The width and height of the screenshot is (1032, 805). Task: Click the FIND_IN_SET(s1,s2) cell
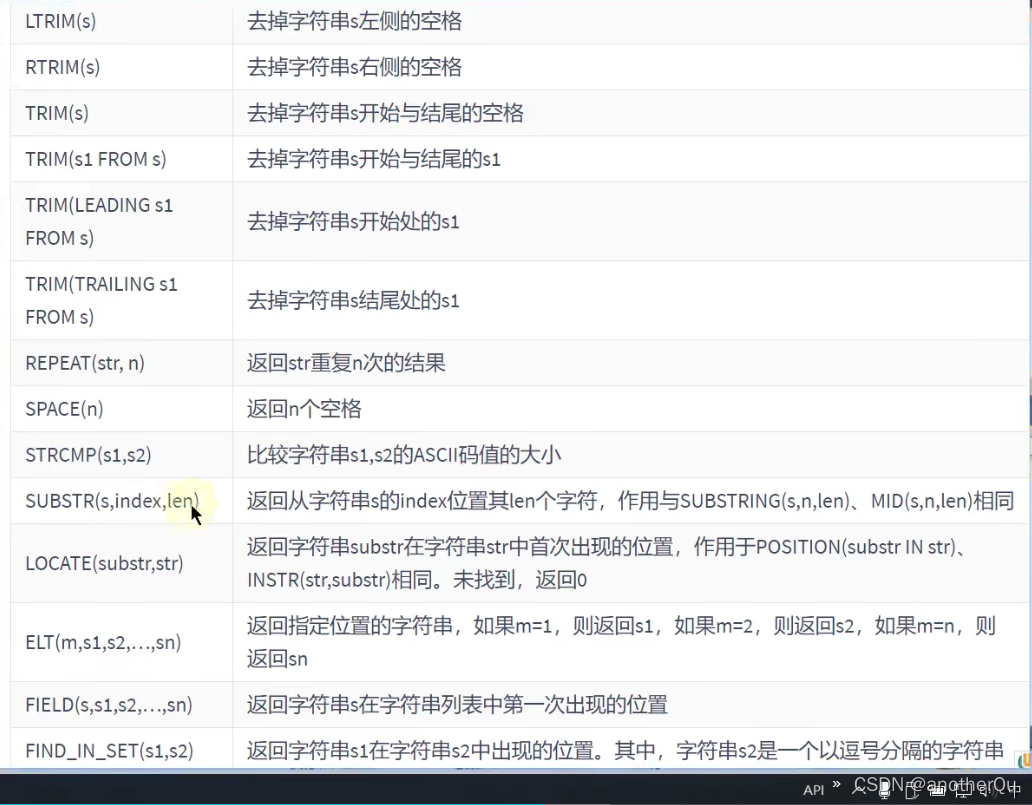[122, 750]
